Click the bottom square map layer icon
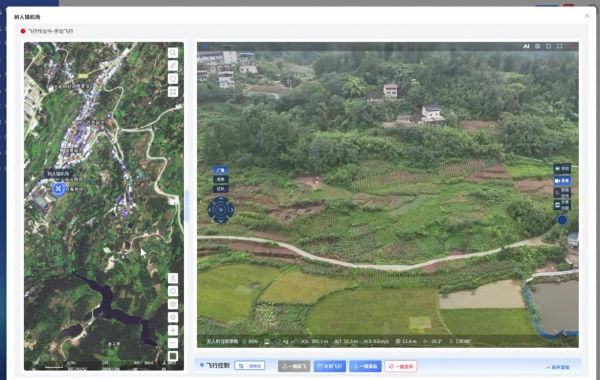600x380 pixels. [173, 356]
